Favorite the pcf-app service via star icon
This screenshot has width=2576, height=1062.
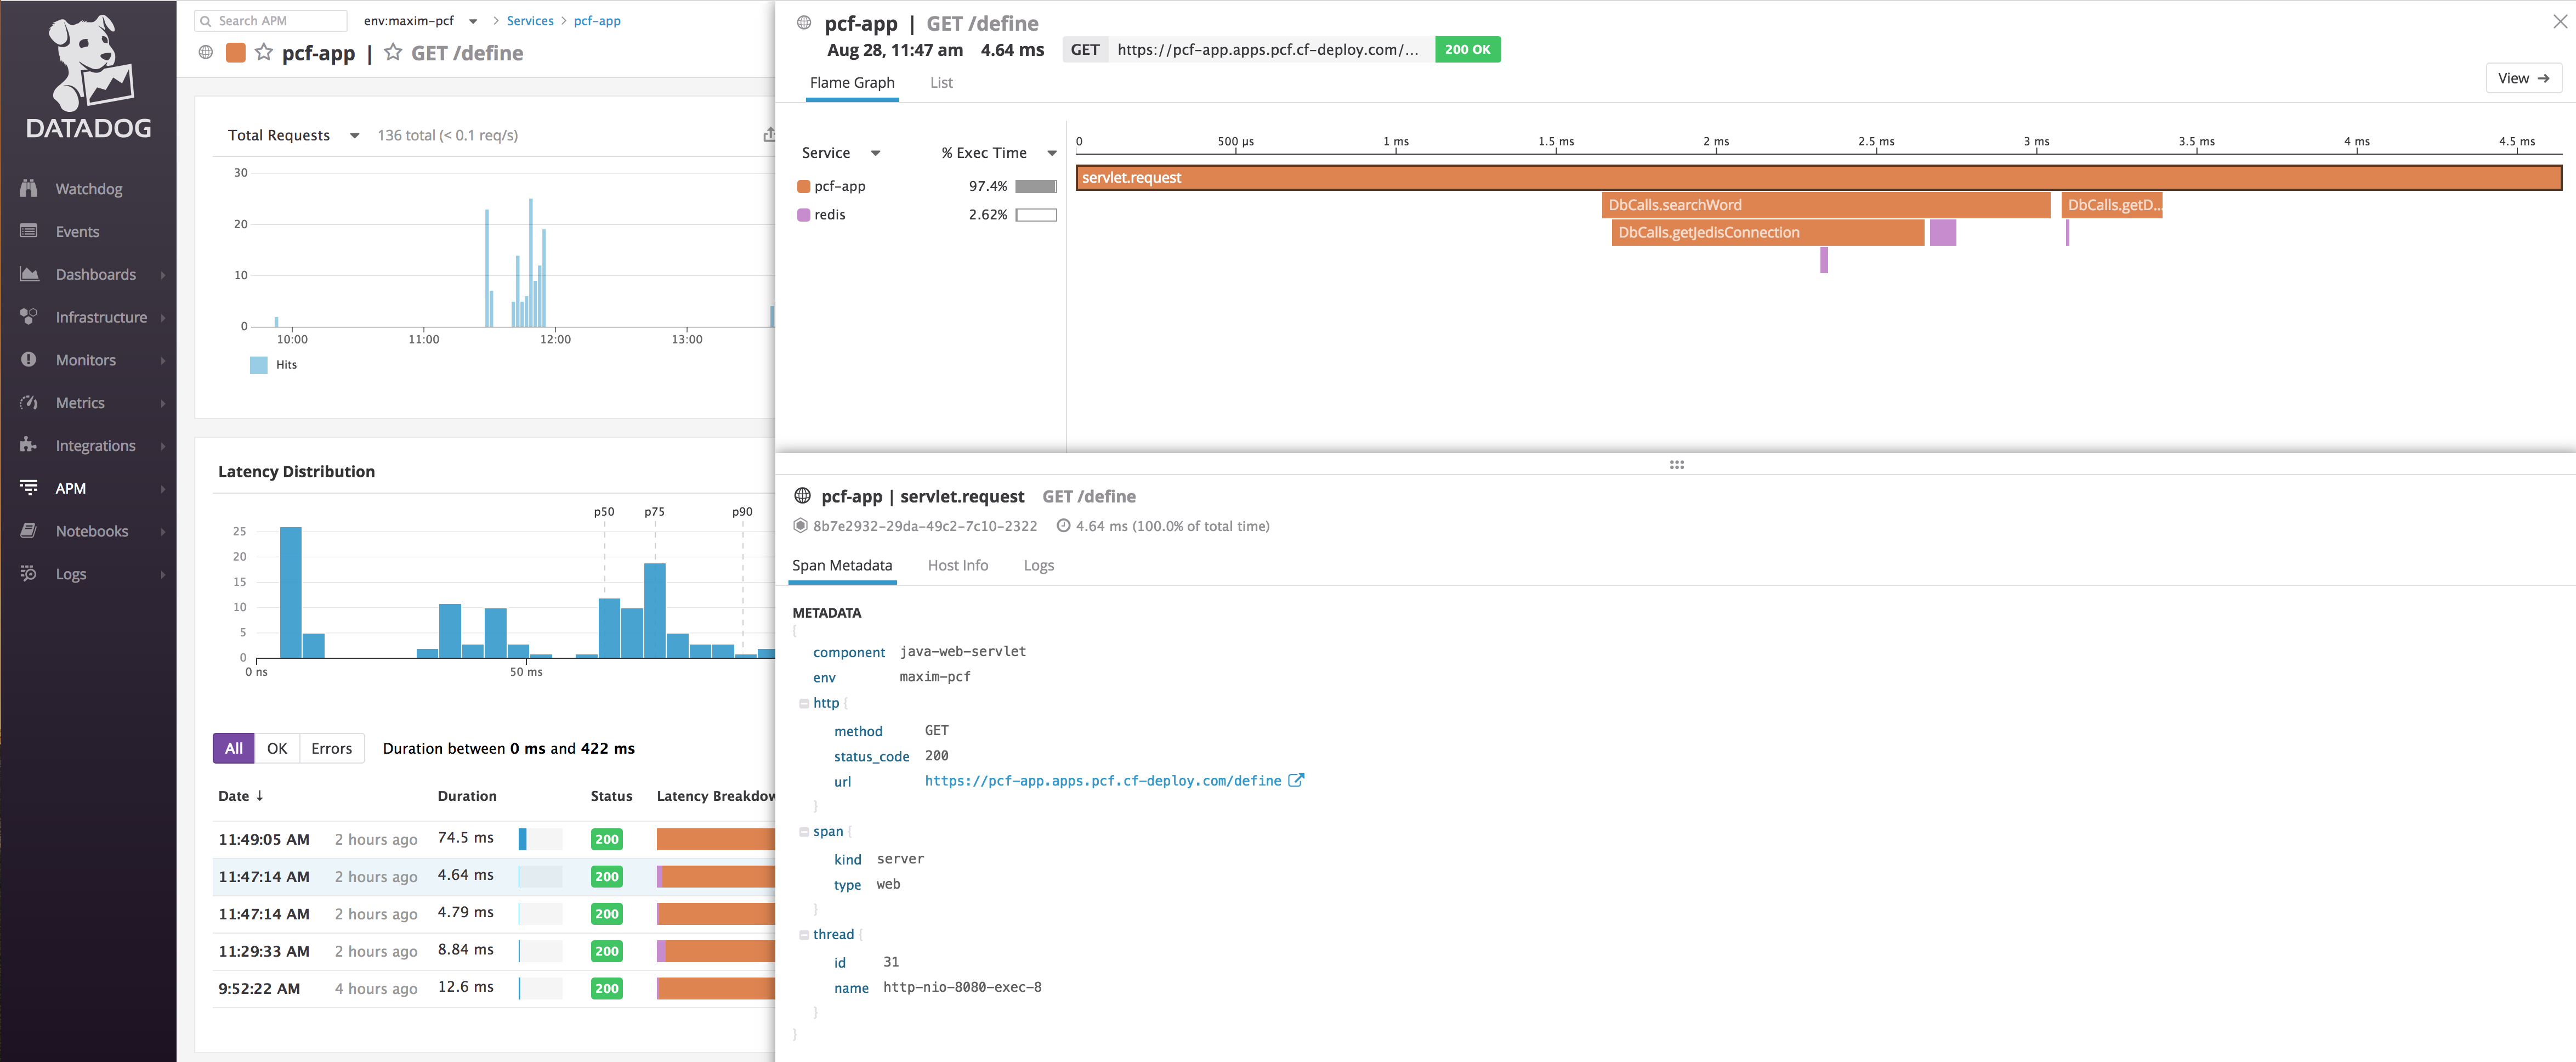point(263,53)
